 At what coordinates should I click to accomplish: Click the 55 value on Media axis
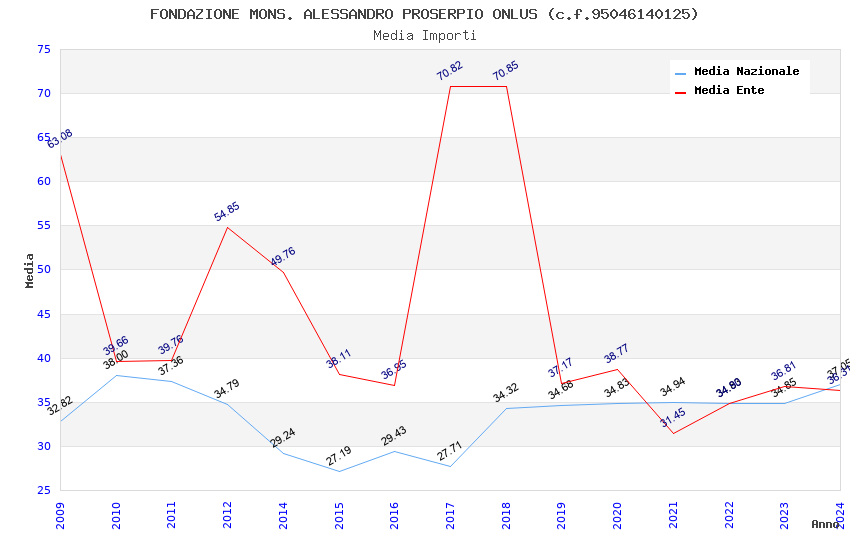(44, 225)
